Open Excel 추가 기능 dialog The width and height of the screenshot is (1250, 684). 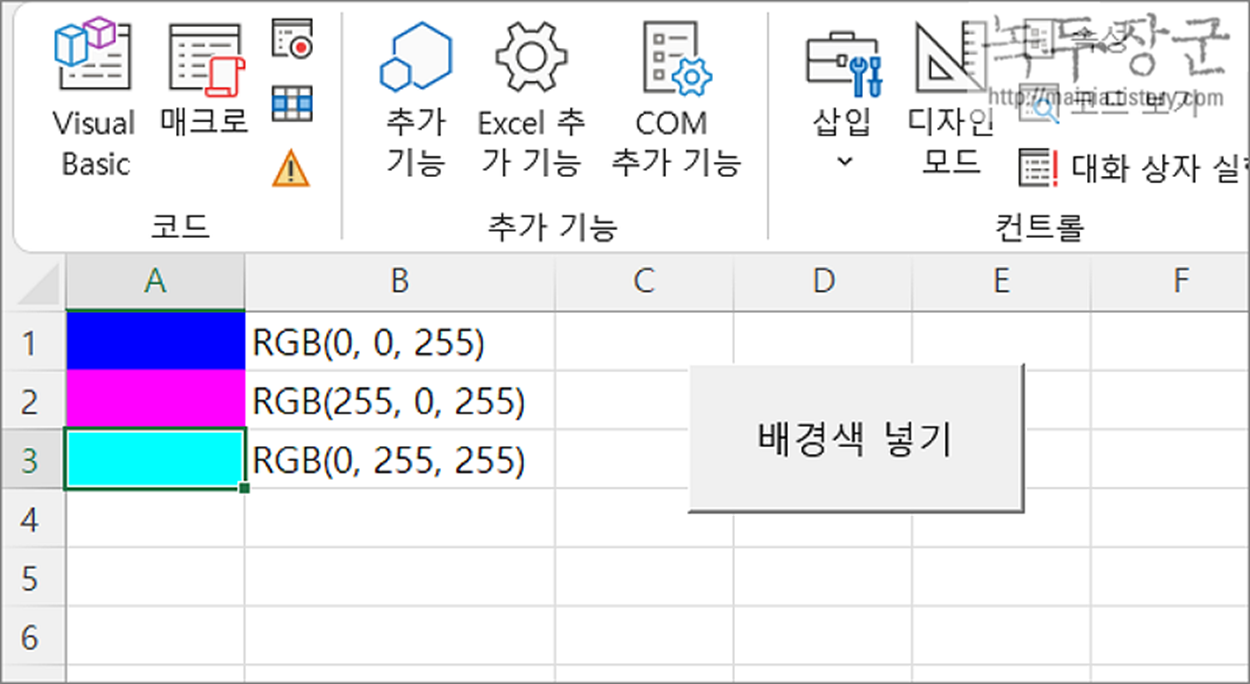[x=531, y=98]
